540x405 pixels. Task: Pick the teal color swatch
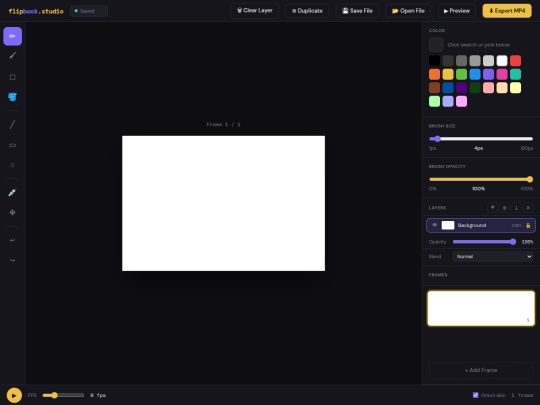pos(516,74)
